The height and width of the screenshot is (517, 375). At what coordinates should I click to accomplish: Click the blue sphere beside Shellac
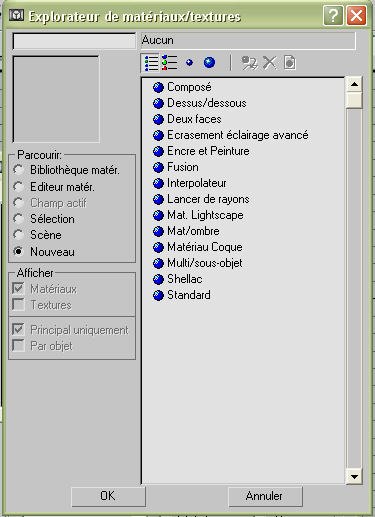click(158, 279)
